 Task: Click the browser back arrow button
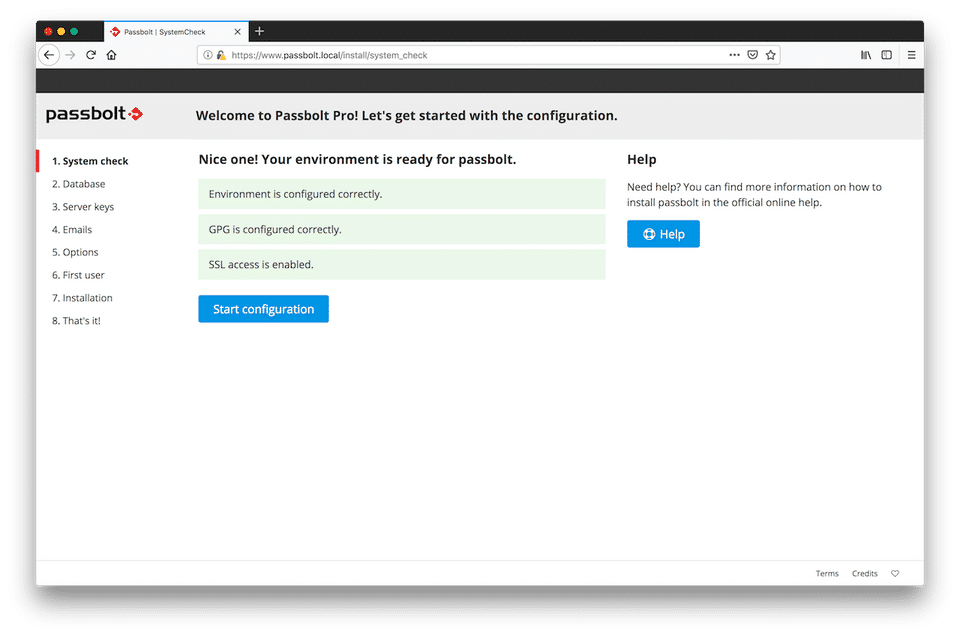(x=49, y=55)
